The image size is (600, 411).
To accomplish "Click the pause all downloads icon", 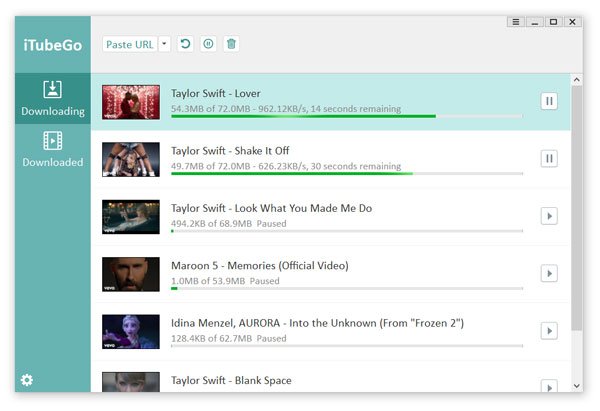I will click(x=209, y=44).
